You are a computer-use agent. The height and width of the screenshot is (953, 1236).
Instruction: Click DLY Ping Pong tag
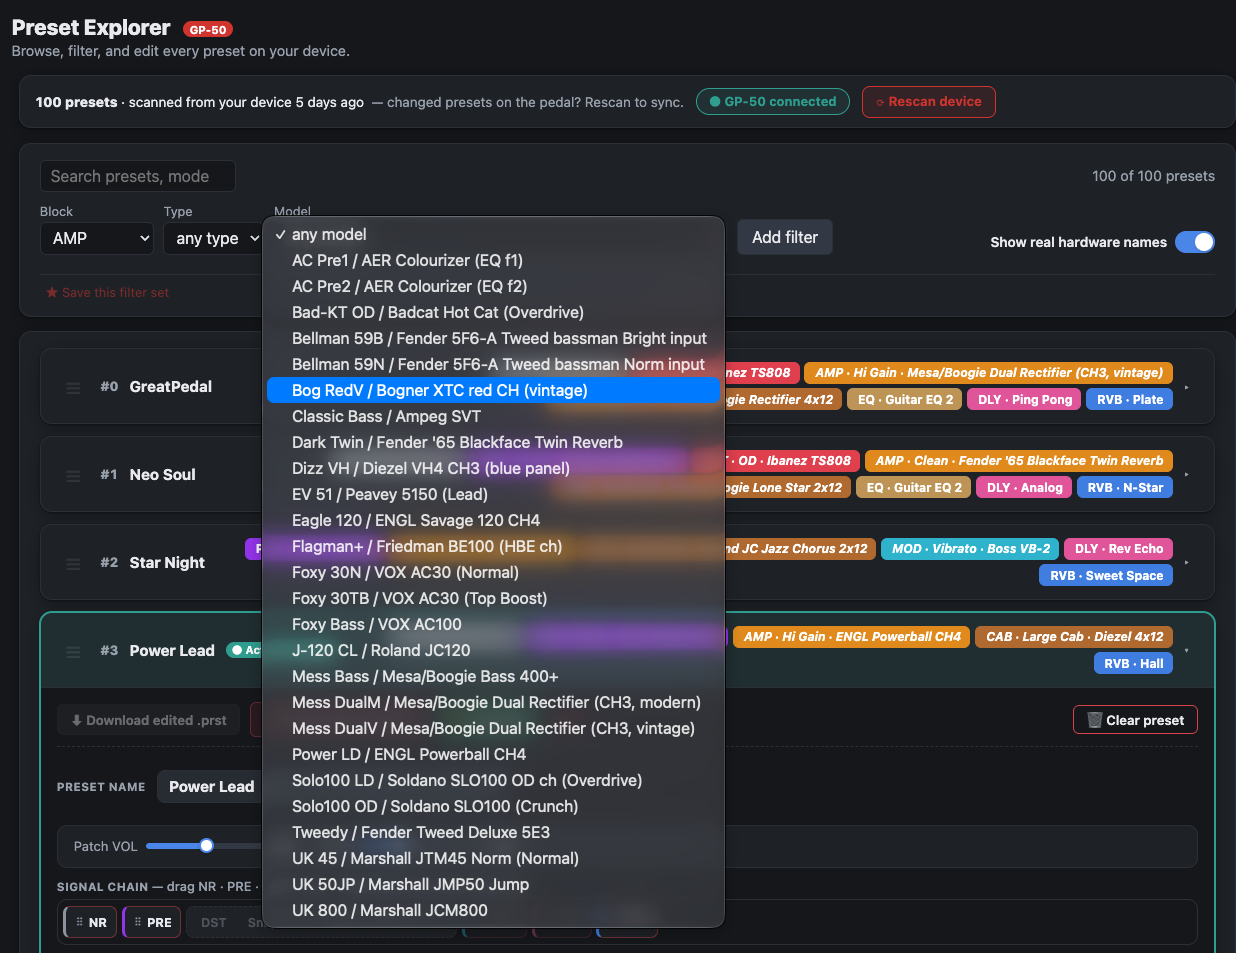pyautogui.click(x=1025, y=400)
